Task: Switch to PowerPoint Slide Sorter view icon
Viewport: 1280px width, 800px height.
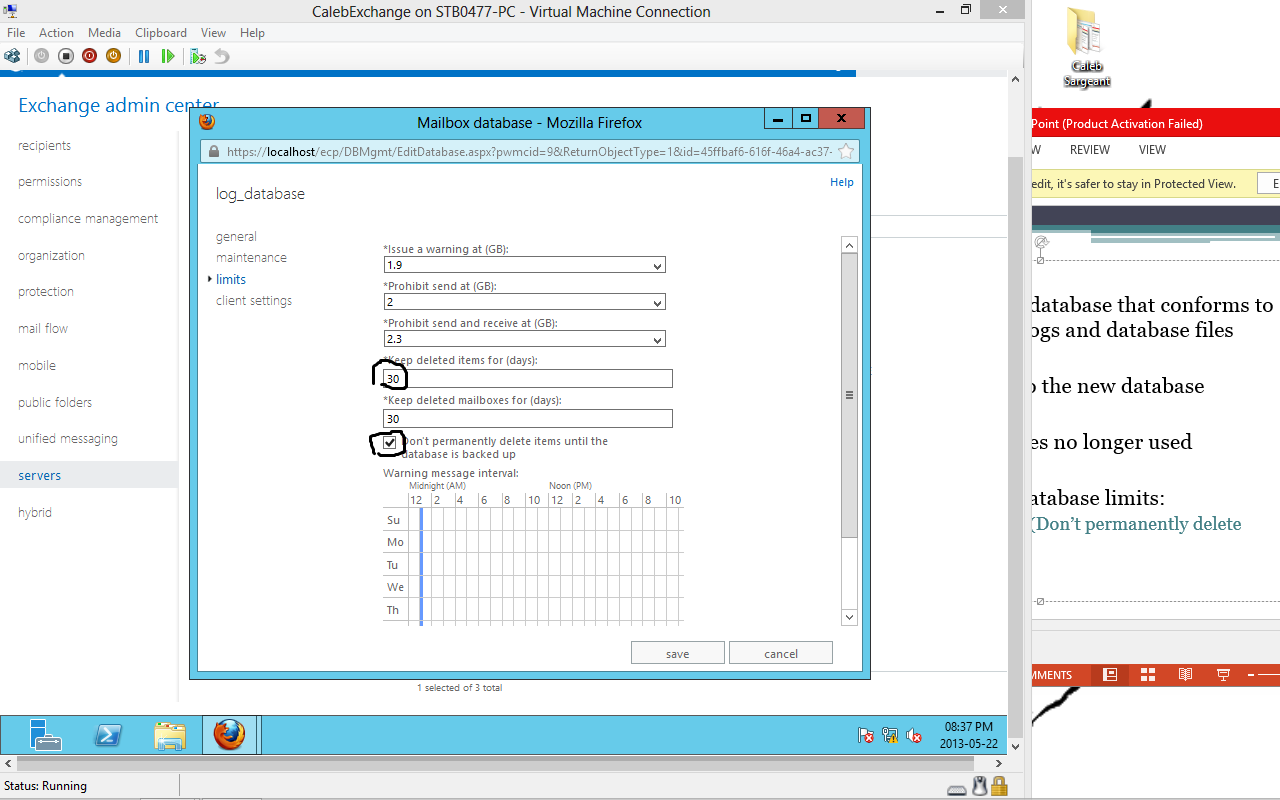Action: 1148,675
